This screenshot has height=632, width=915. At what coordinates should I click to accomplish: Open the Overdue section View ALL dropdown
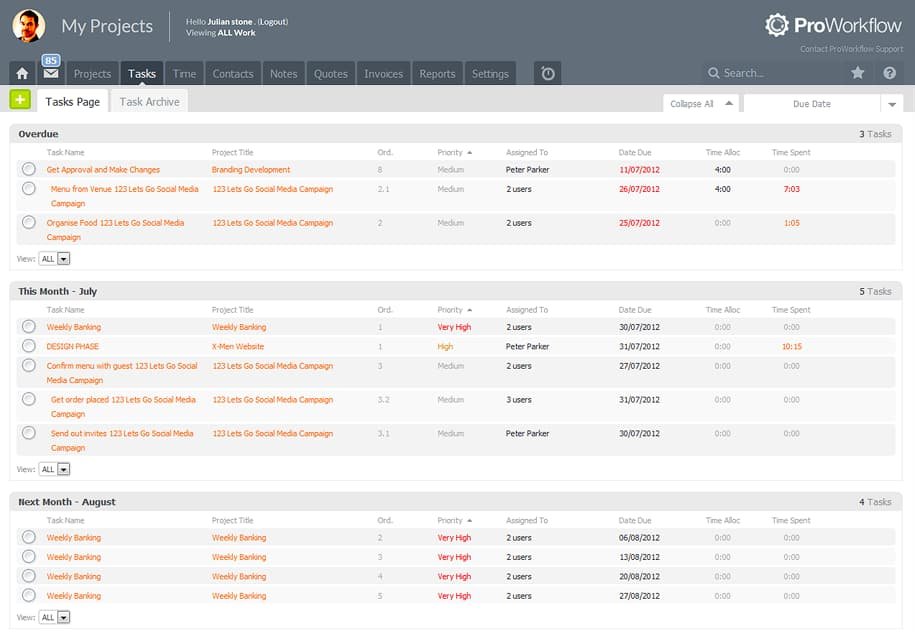coord(54,259)
